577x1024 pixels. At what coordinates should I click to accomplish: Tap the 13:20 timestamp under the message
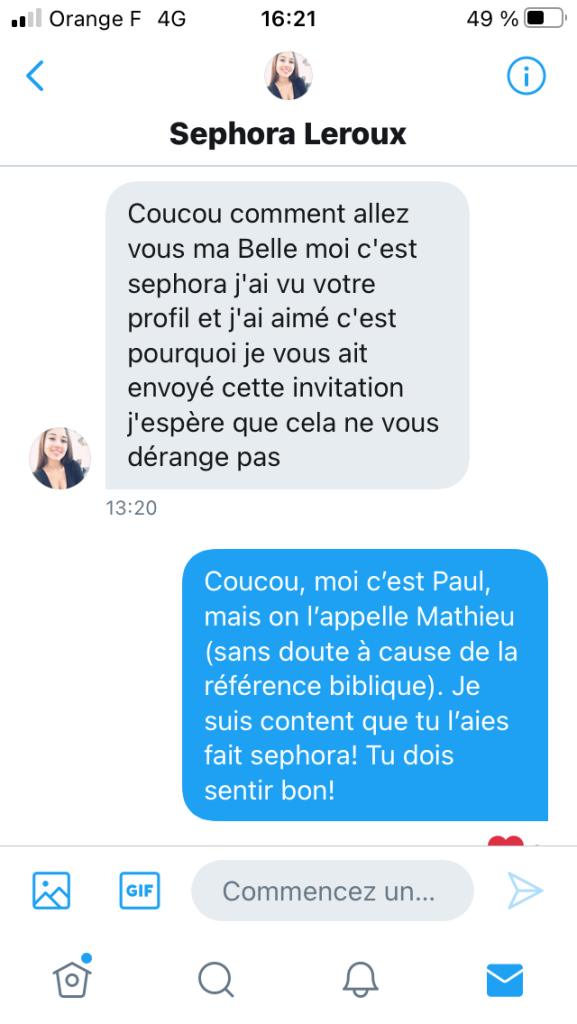[131, 508]
